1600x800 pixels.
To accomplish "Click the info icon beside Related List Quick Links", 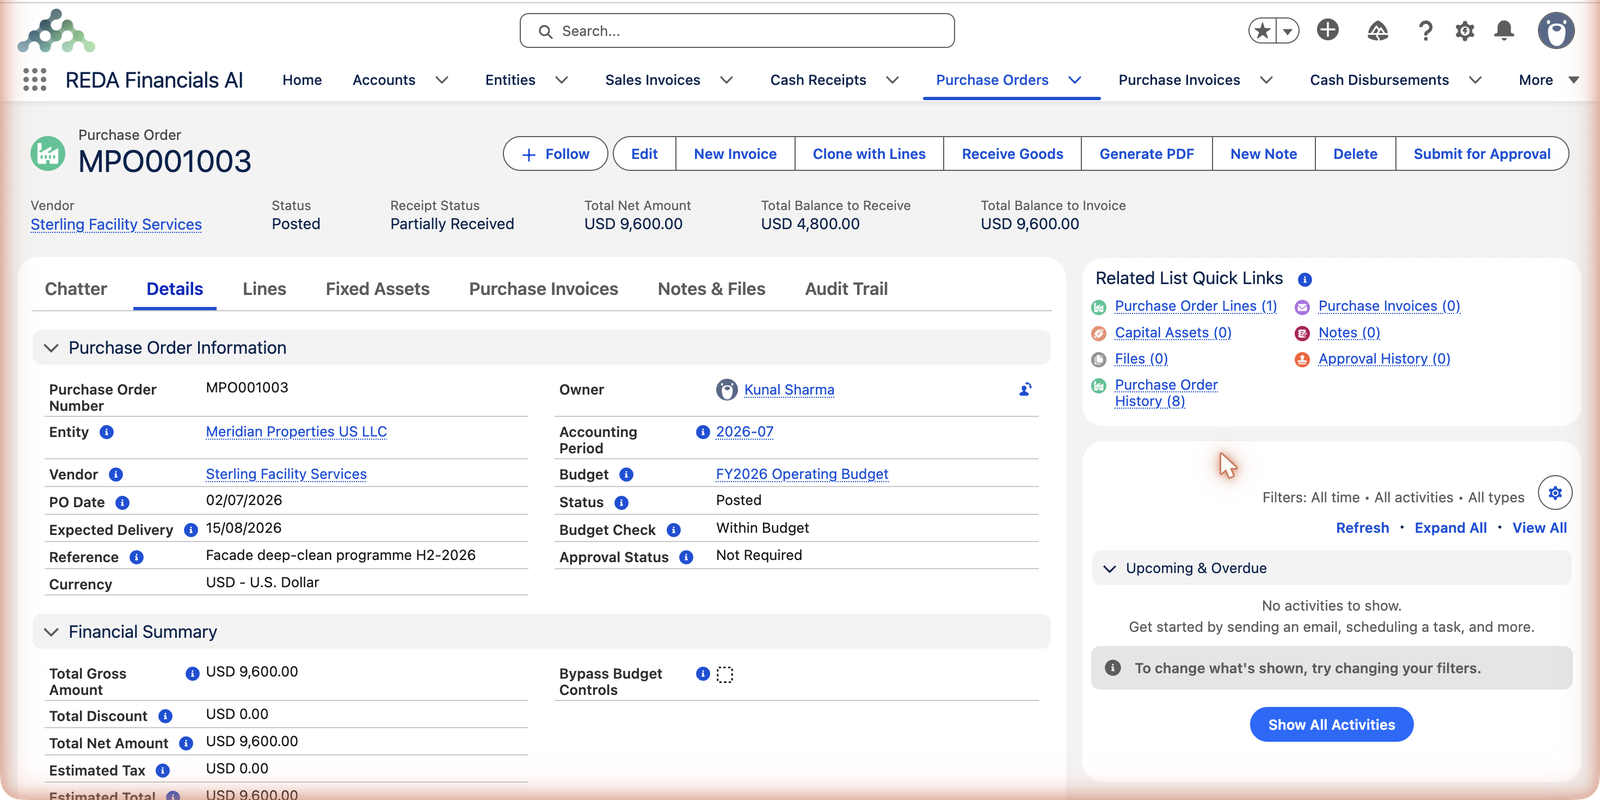I will (1305, 279).
